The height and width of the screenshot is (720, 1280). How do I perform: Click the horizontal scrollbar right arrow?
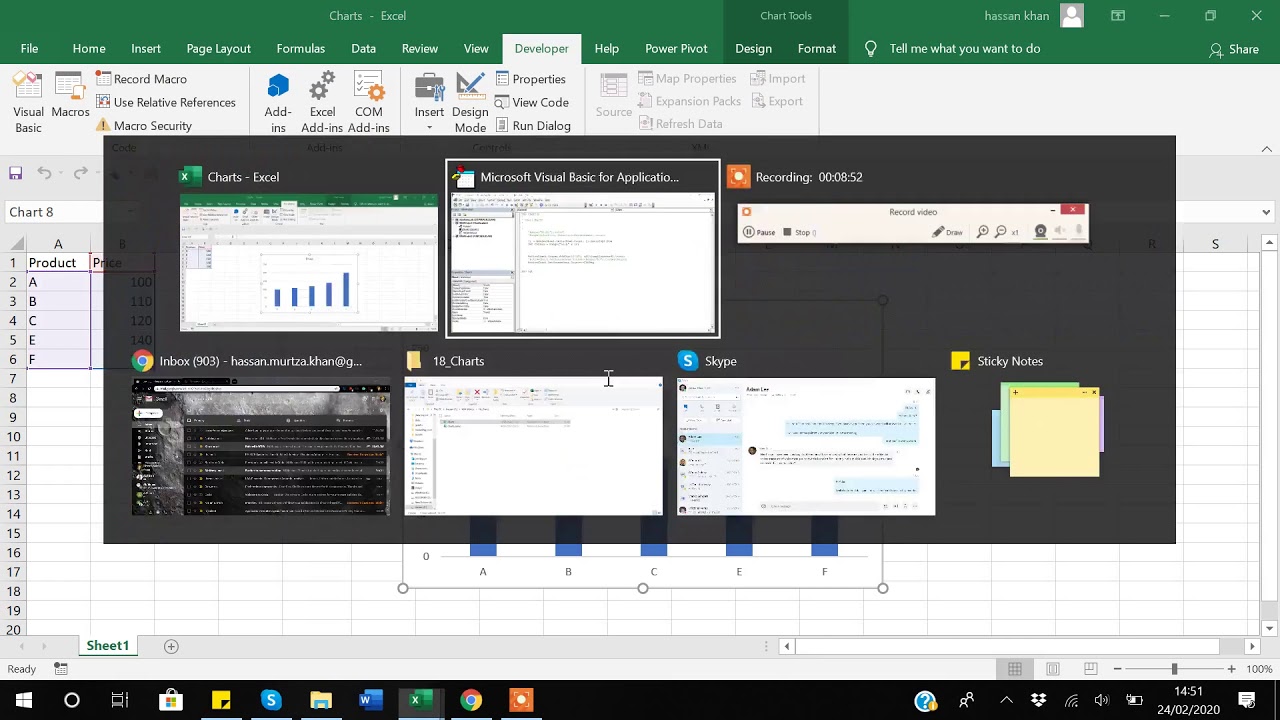coord(1251,647)
